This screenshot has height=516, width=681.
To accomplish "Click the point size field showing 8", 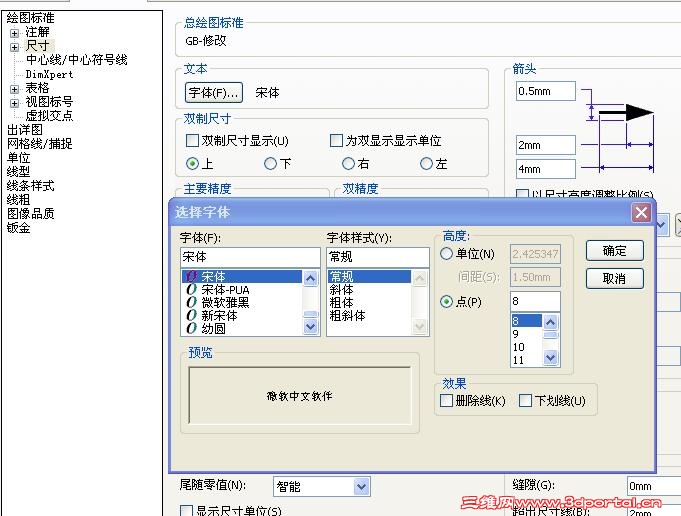I will (x=535, y=301).
